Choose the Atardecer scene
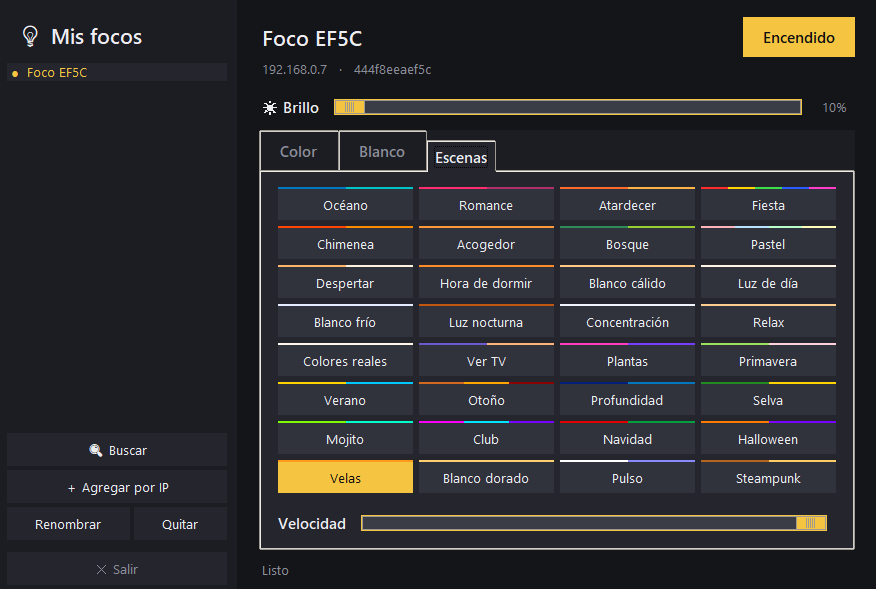876x589 pixels. click(x=627, y=204)
